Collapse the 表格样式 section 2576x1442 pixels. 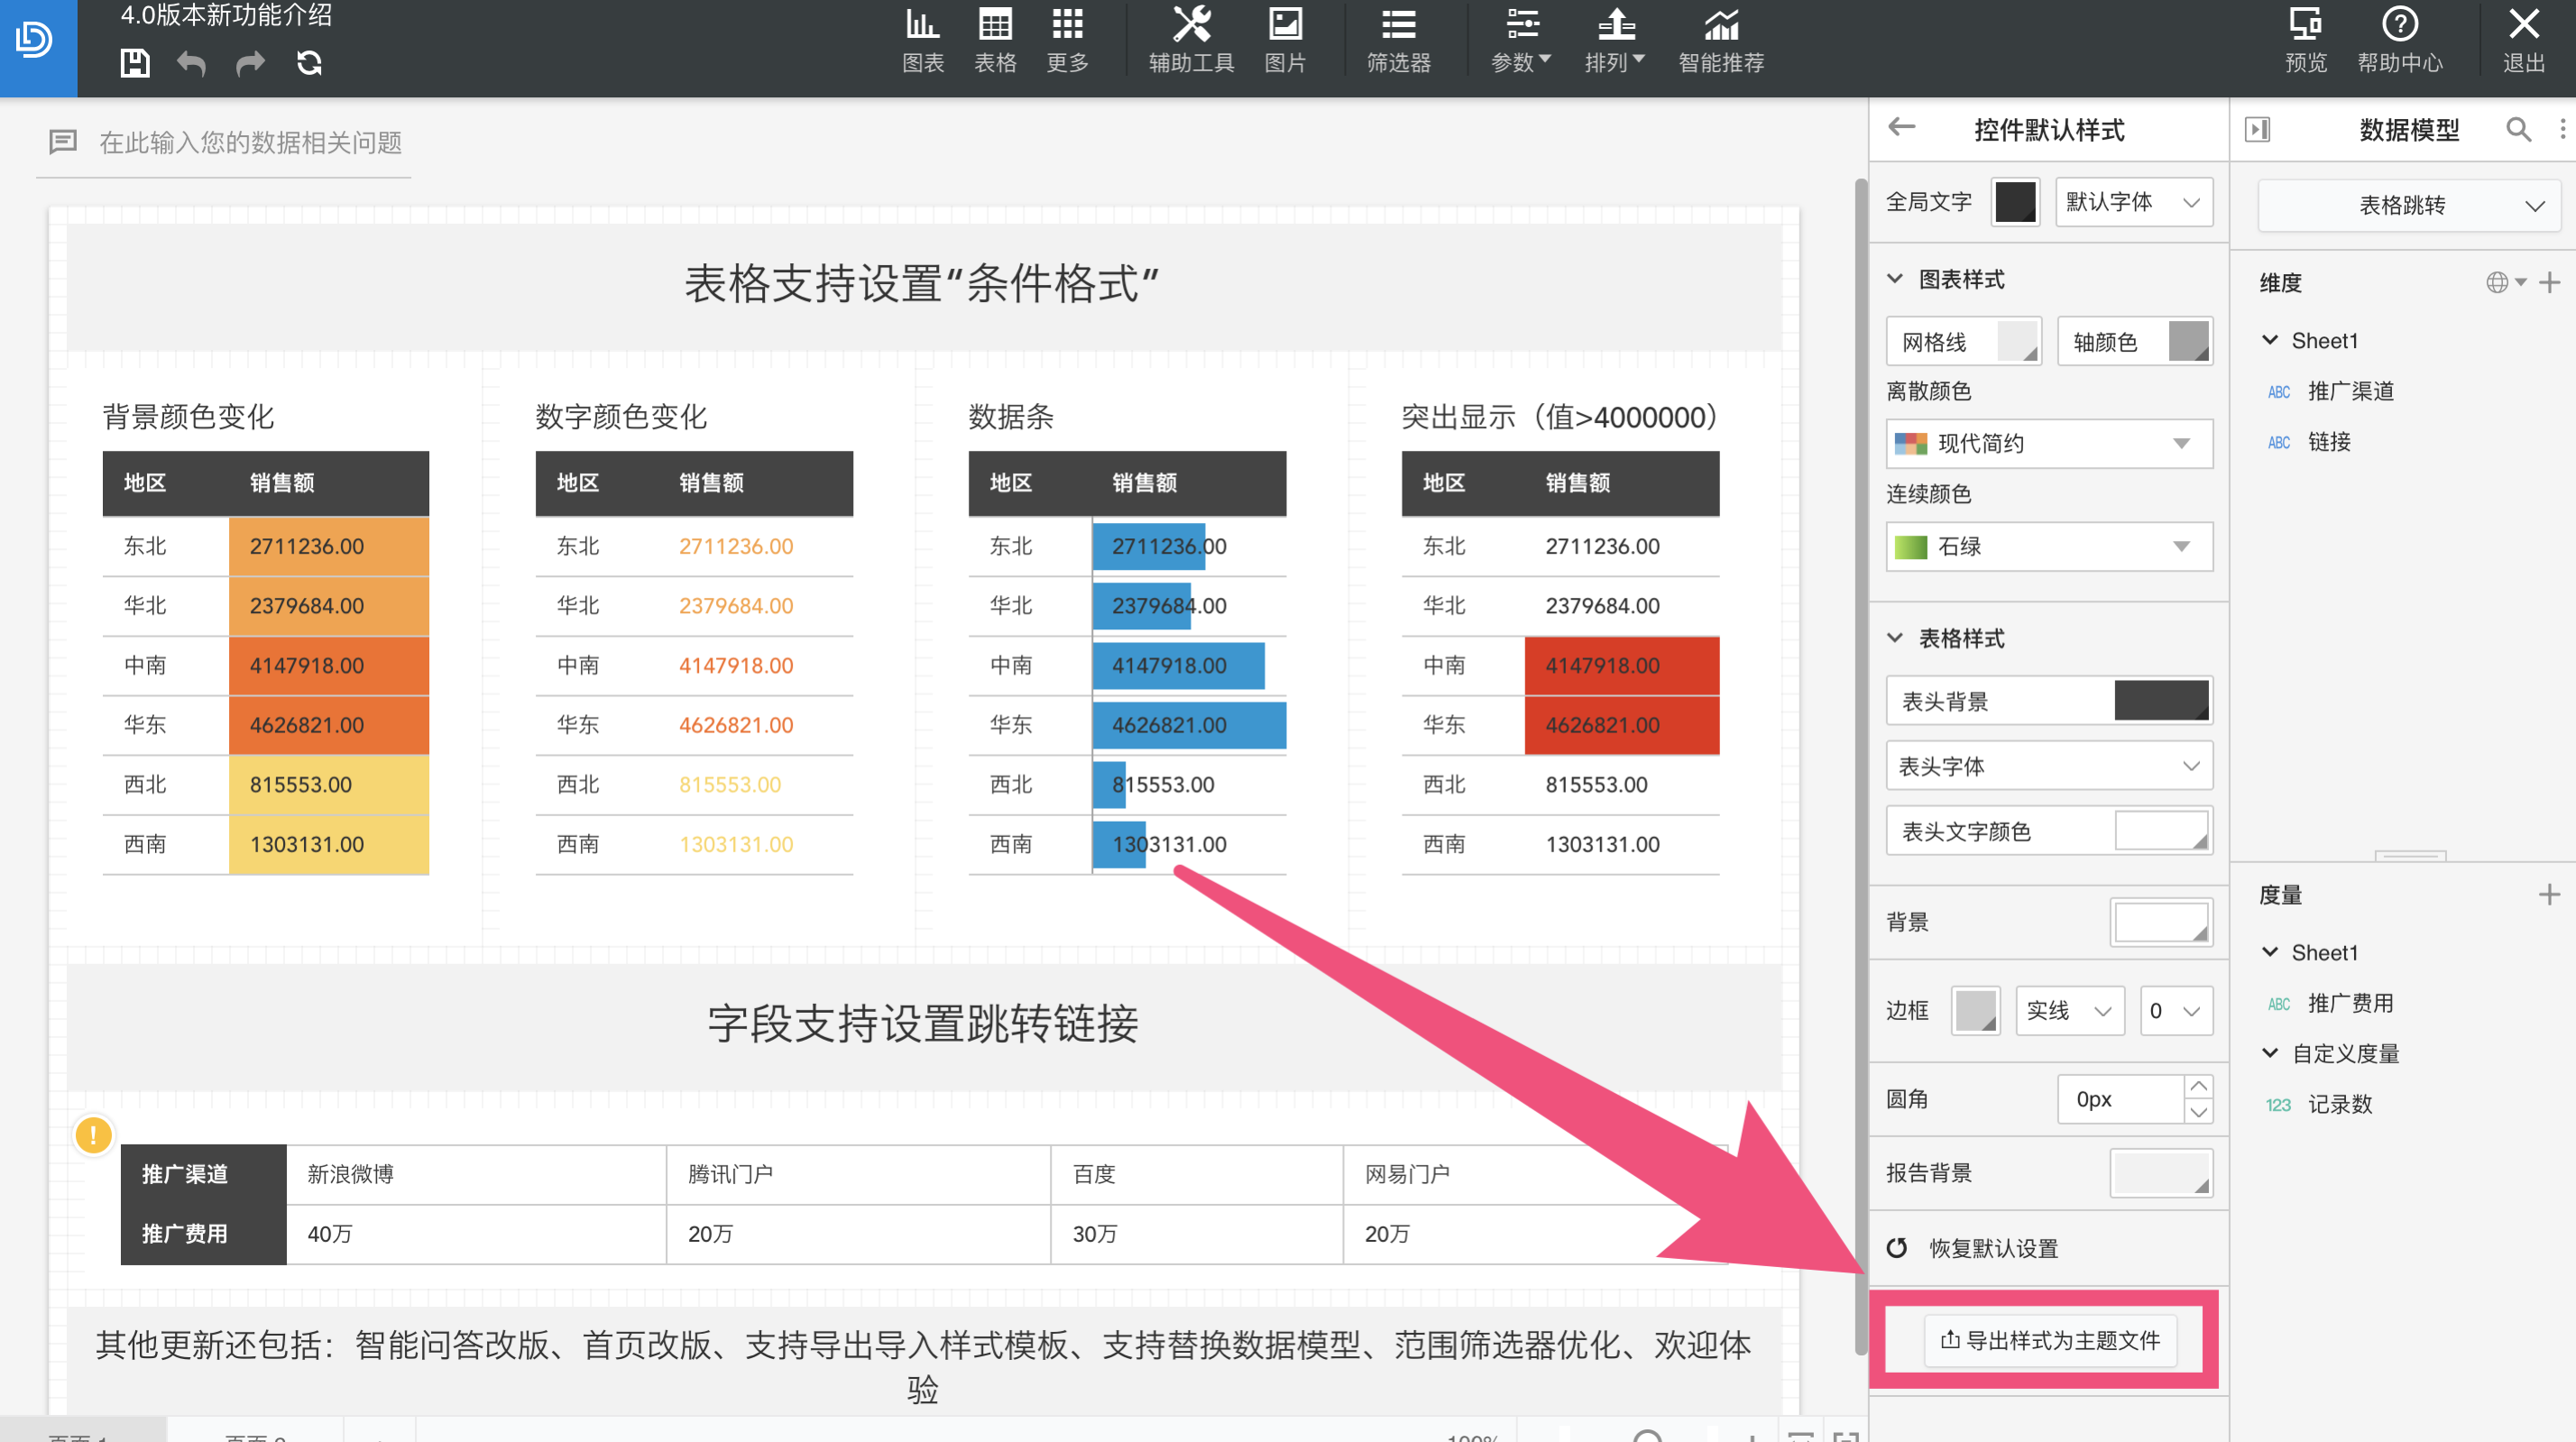[1894, 638]
